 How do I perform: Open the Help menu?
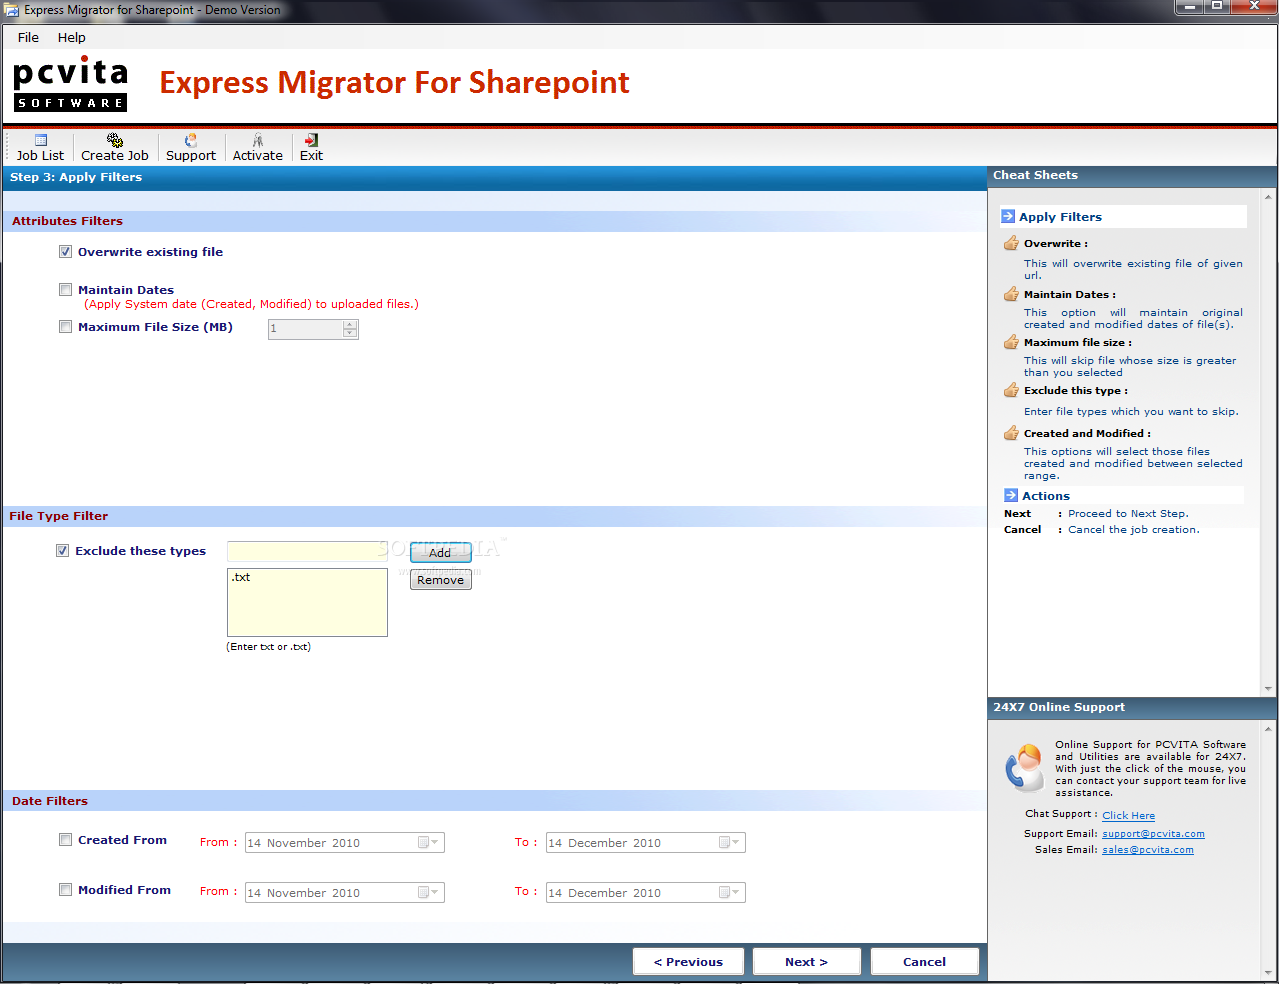point(72,37)
